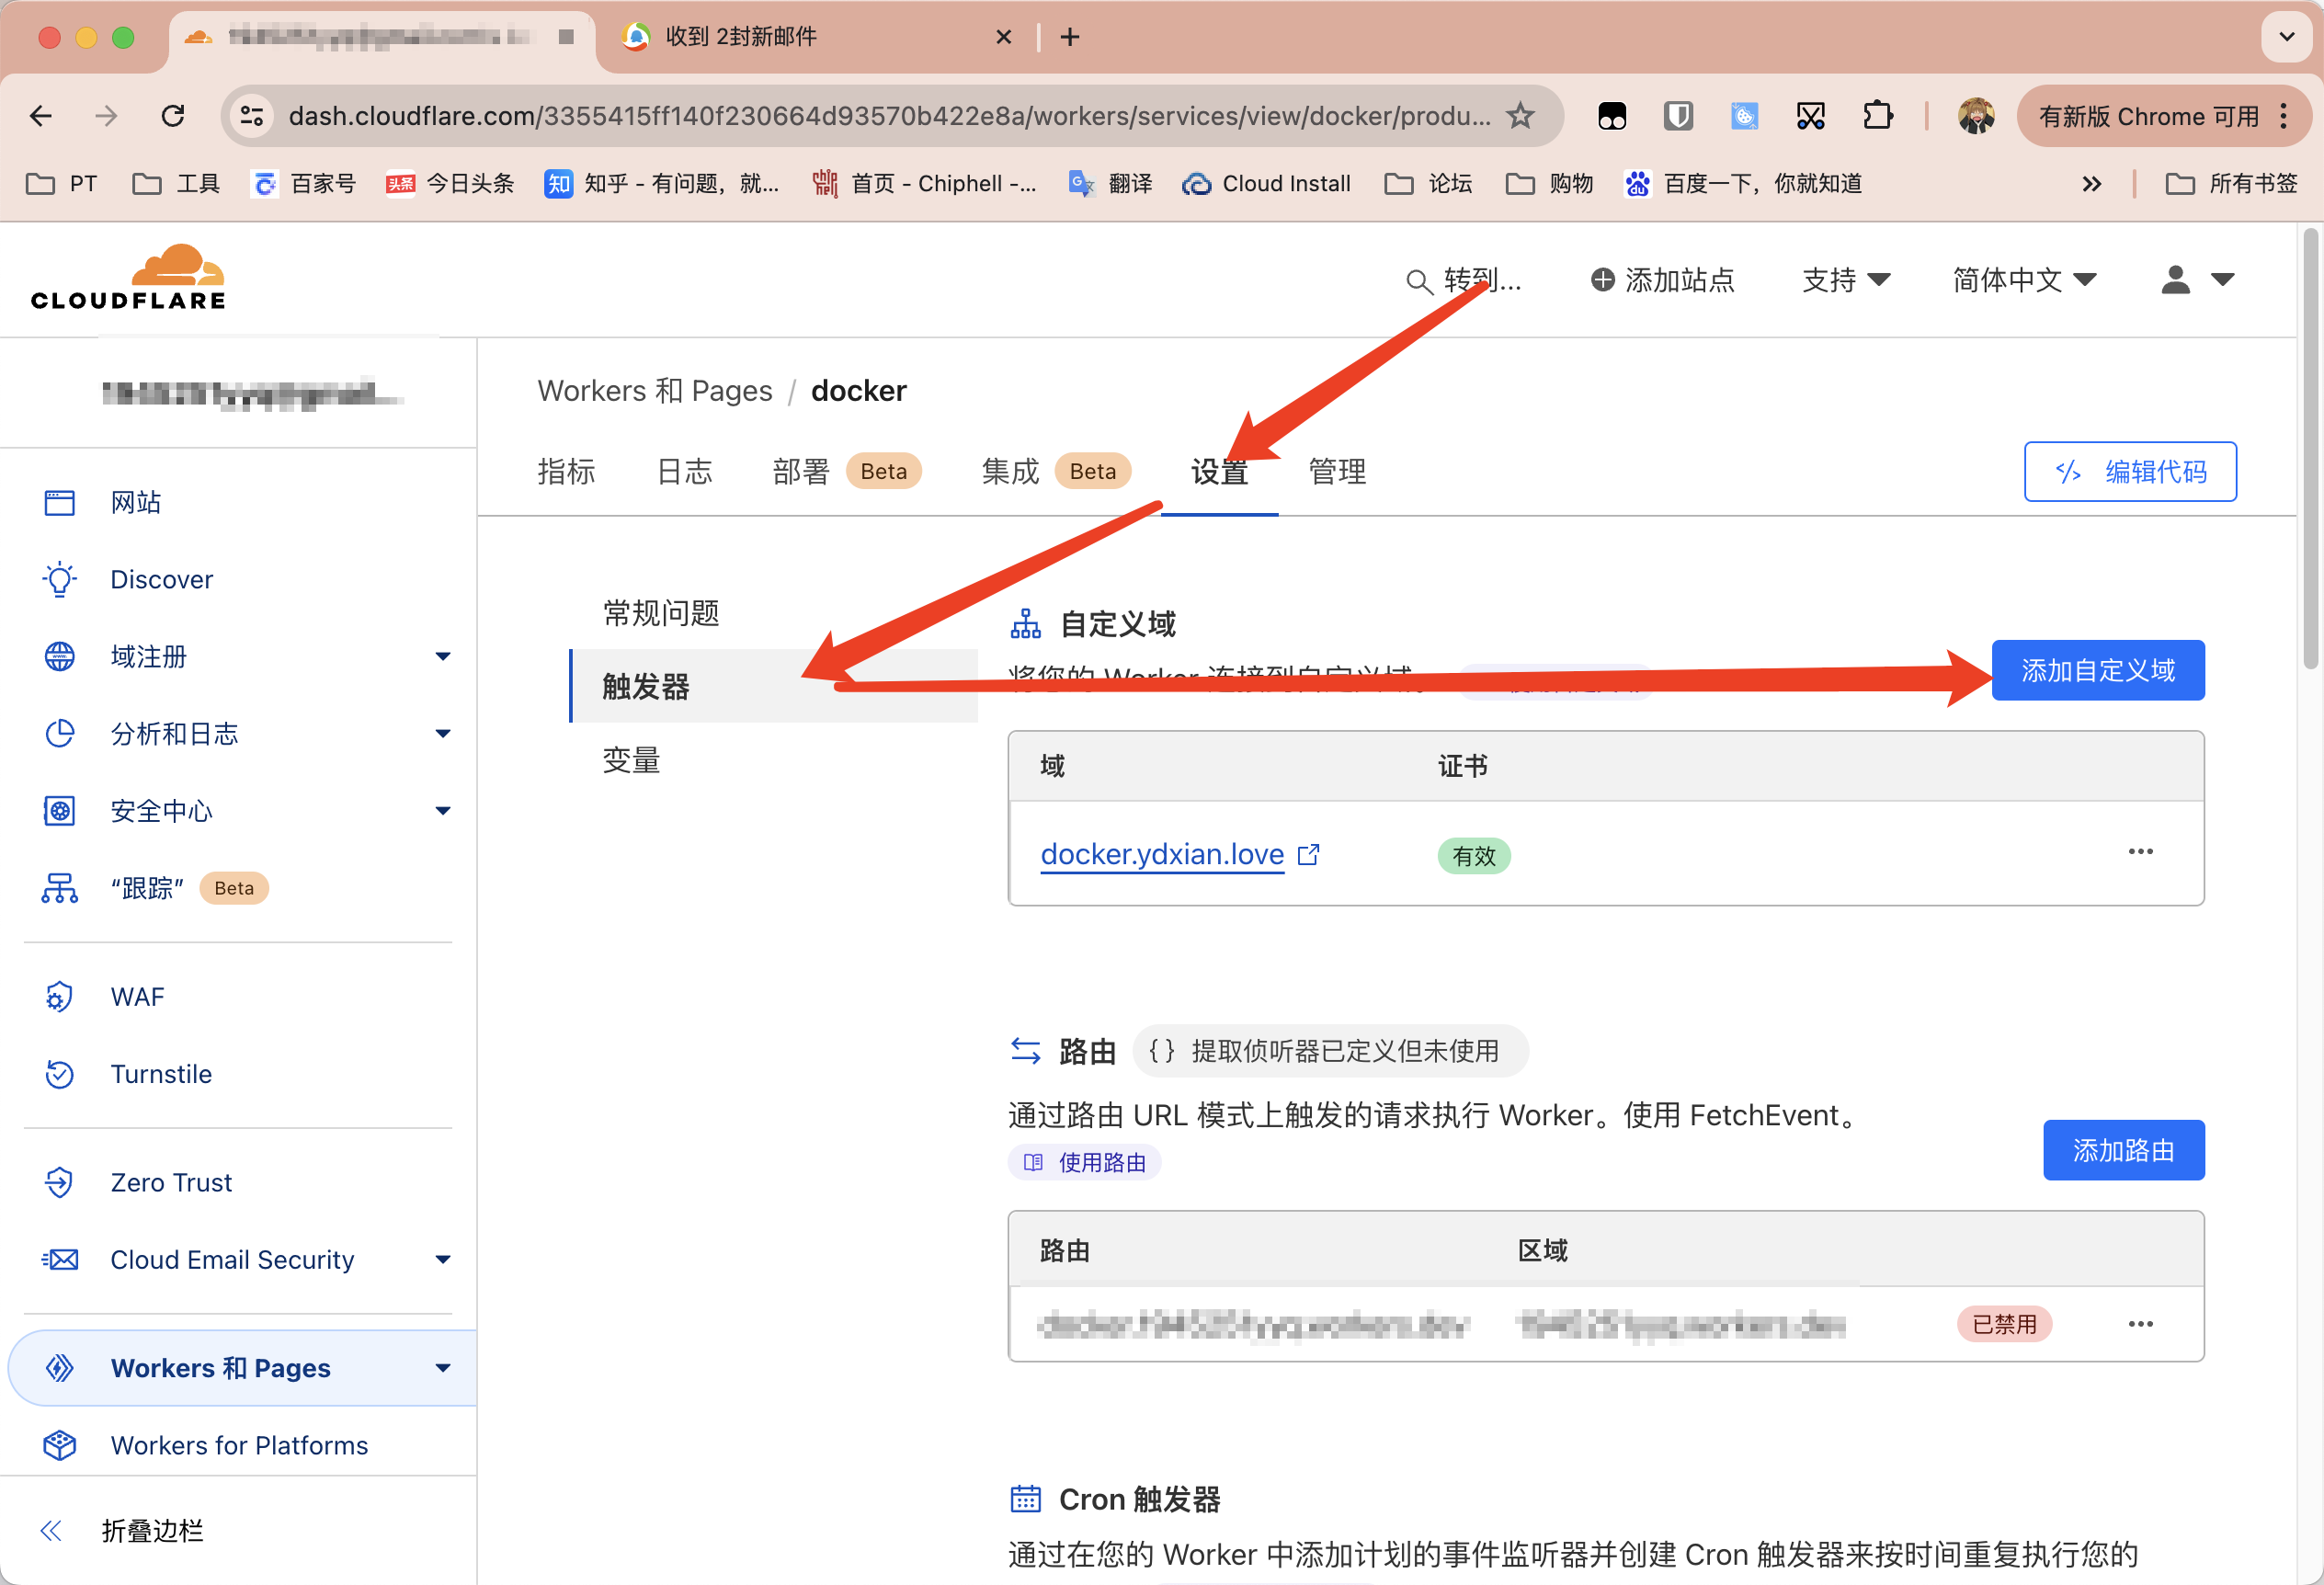Screen dimensions: 2324x1585
Task: Open the Chrome tab search dropdown
Action: 2286,37
